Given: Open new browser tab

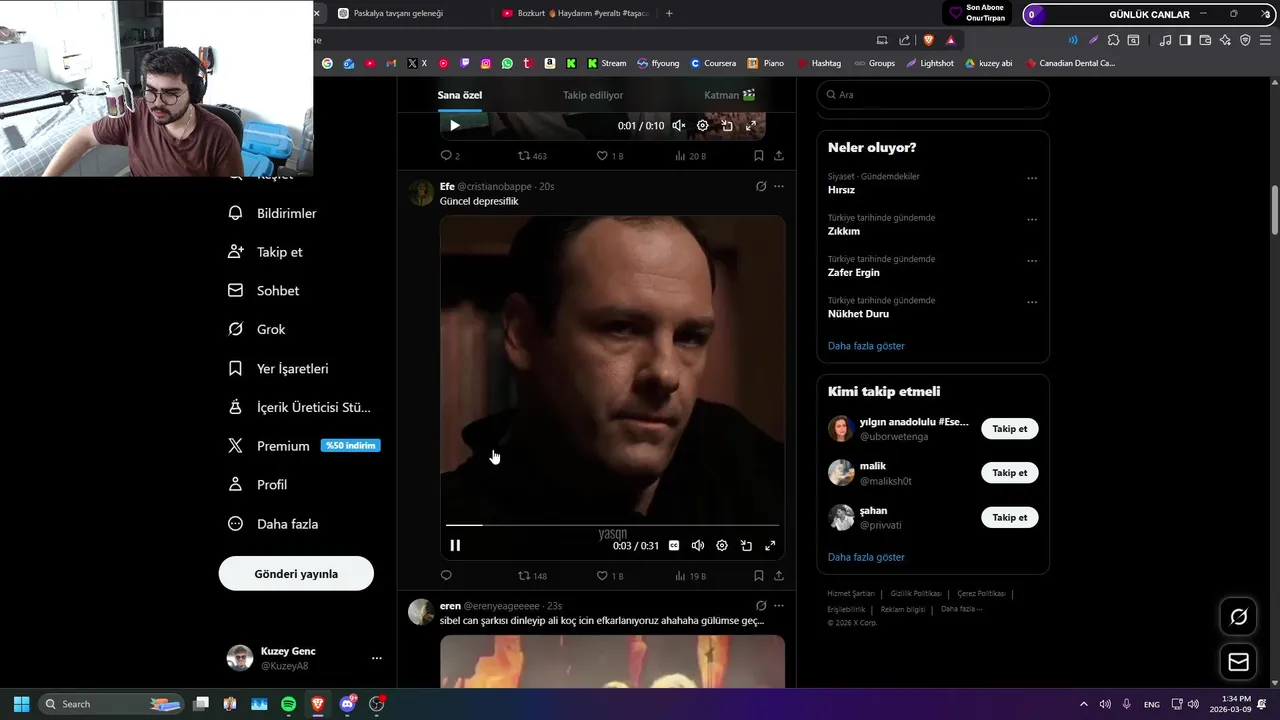Looking at the screenshot, I should click(x=669, y=13).
